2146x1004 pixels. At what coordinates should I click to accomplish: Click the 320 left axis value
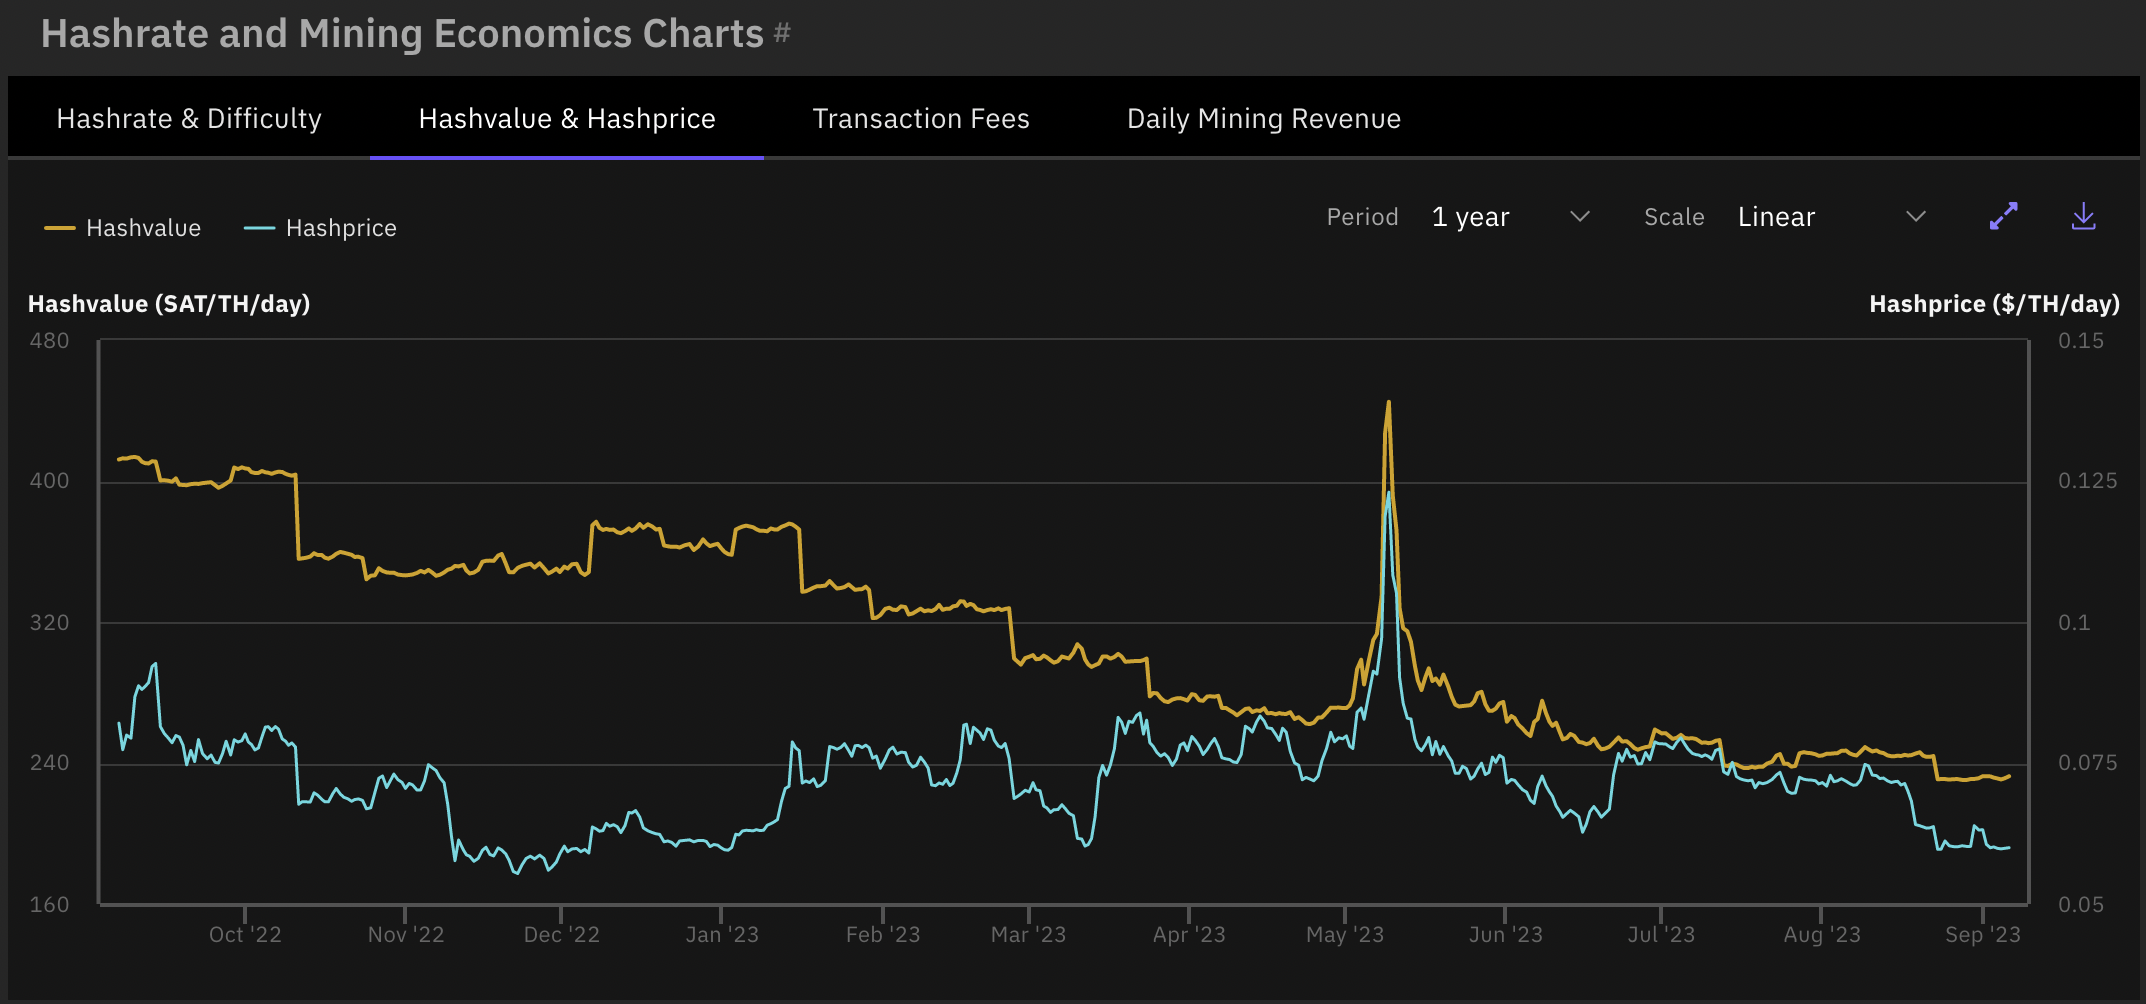pyautogui.click(x=50, y=623)
